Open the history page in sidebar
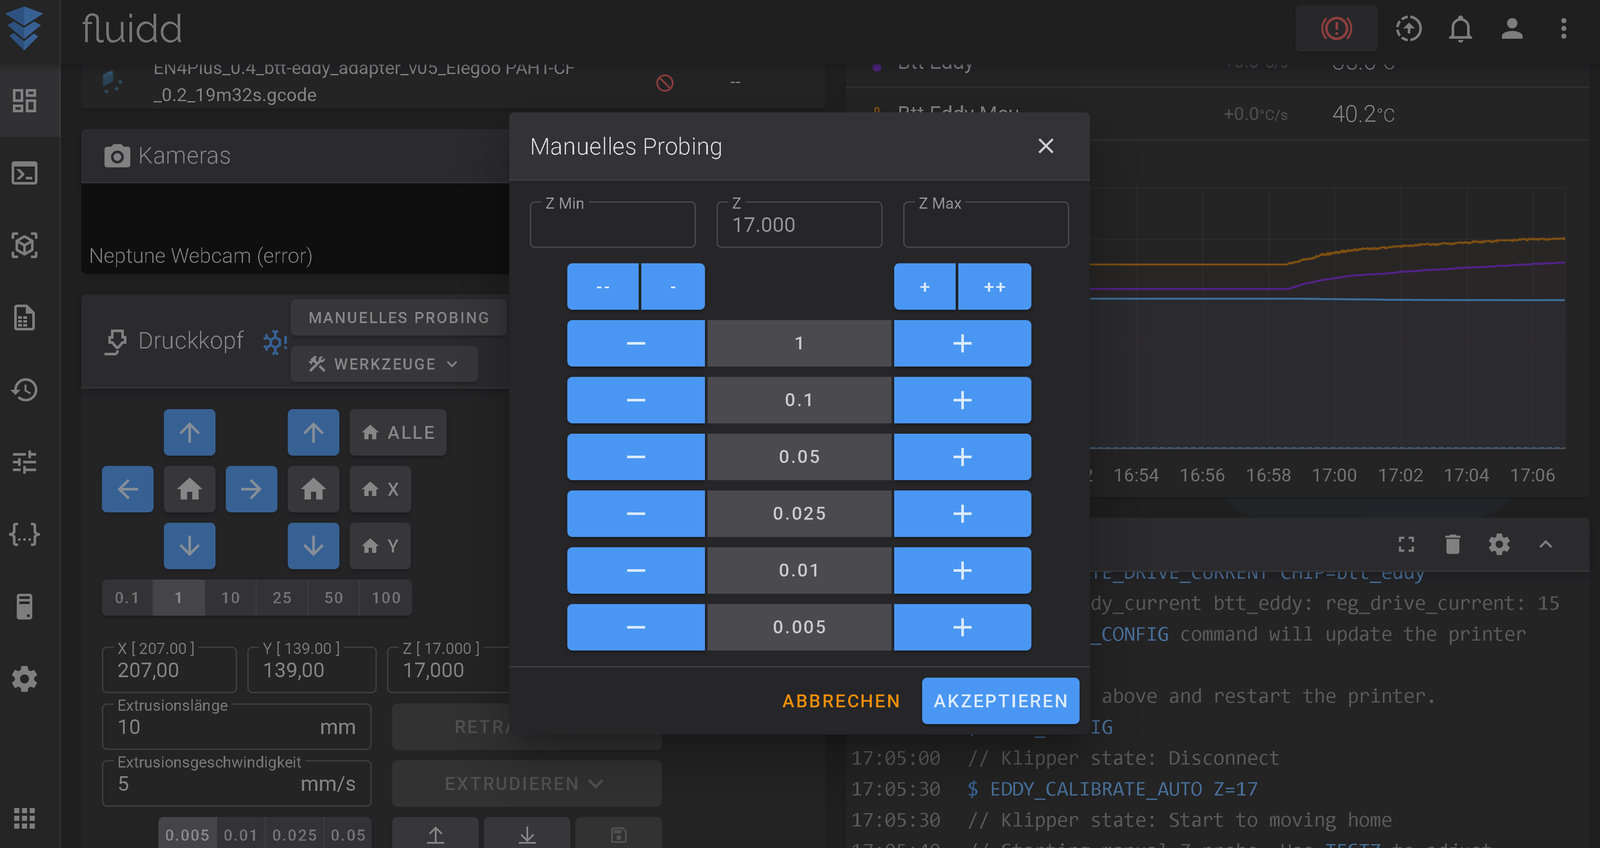Image resolution: width=1600 pixels, height=848 pixels. coord(25,389)
